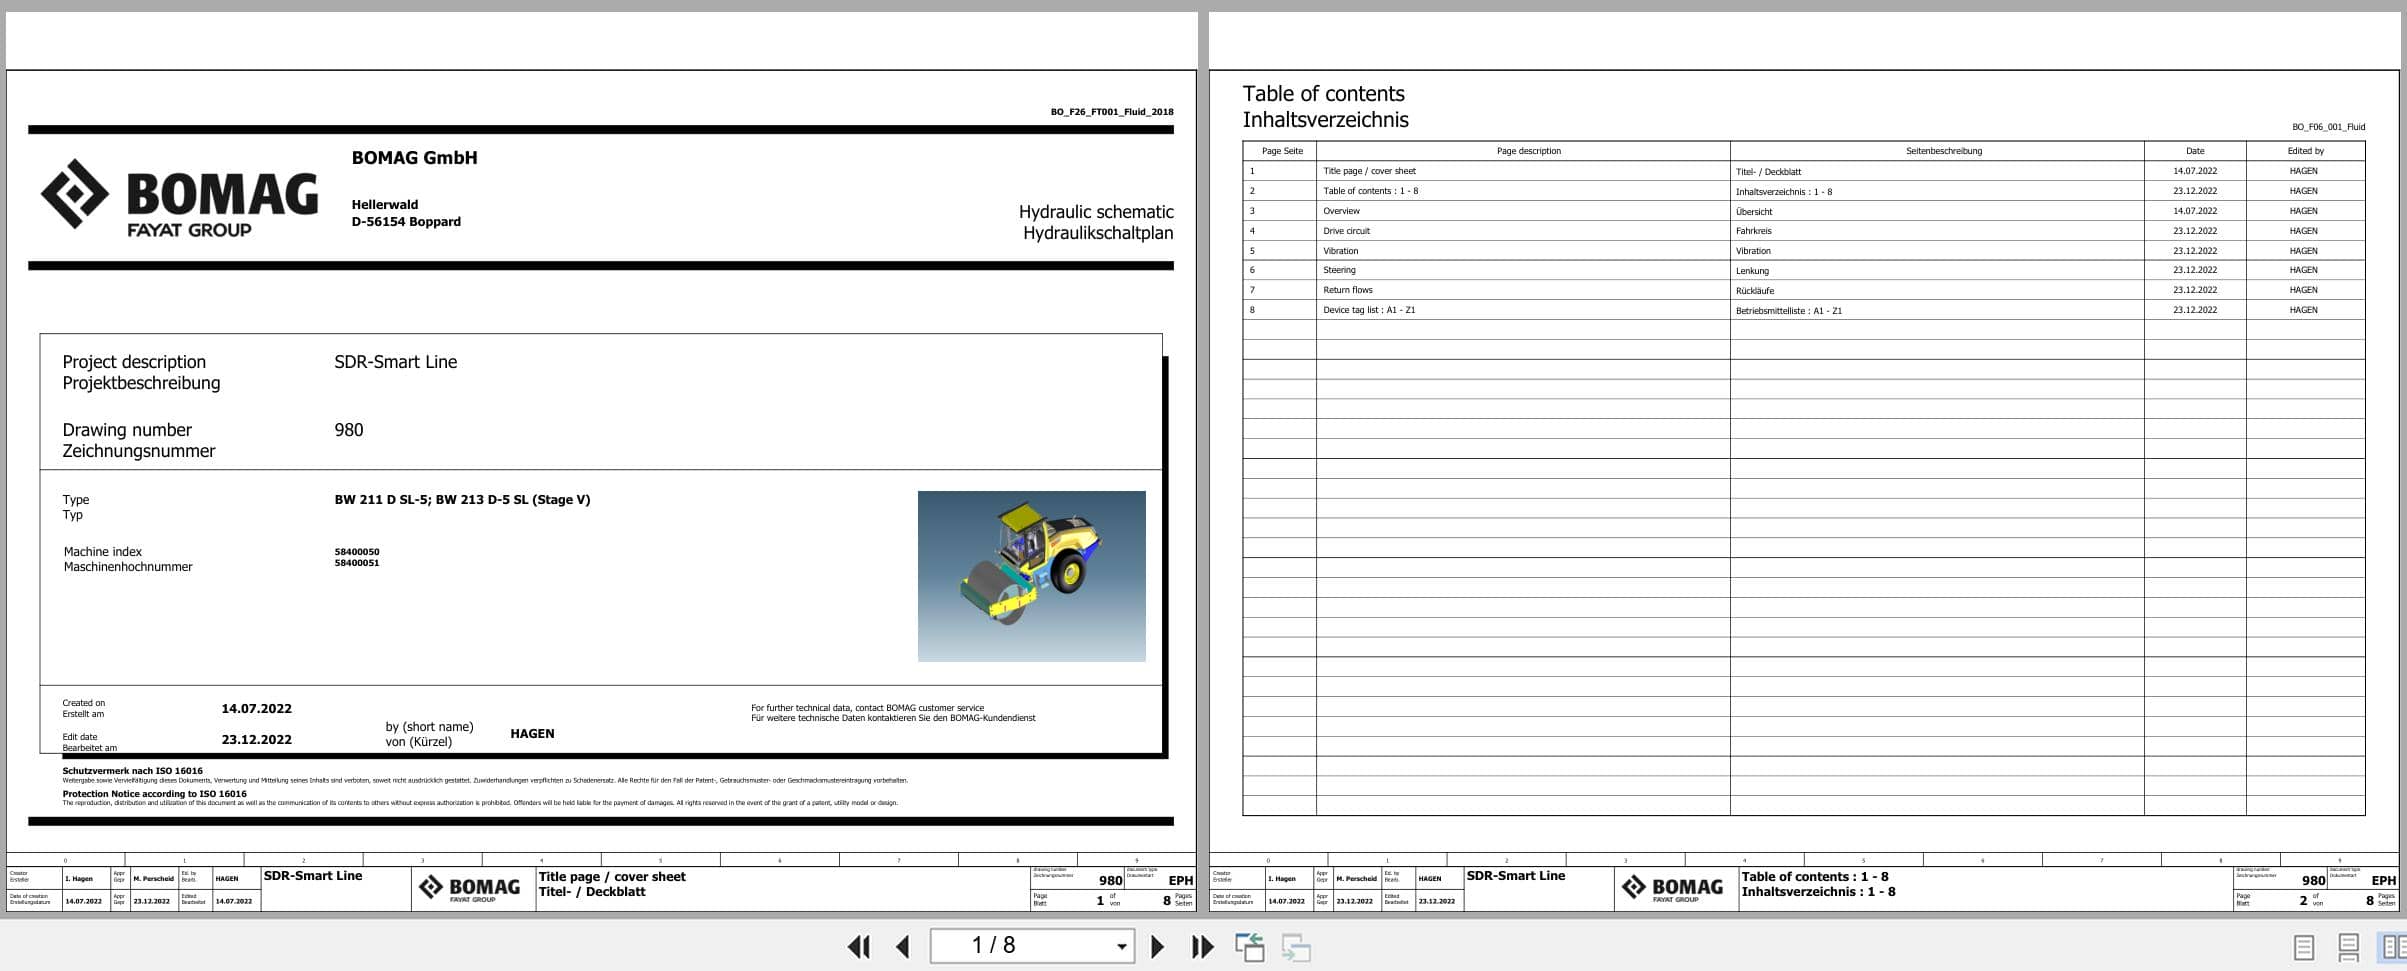Click the 'Page description' column header
The image size is (2407, 971).
click(1528, 151)
